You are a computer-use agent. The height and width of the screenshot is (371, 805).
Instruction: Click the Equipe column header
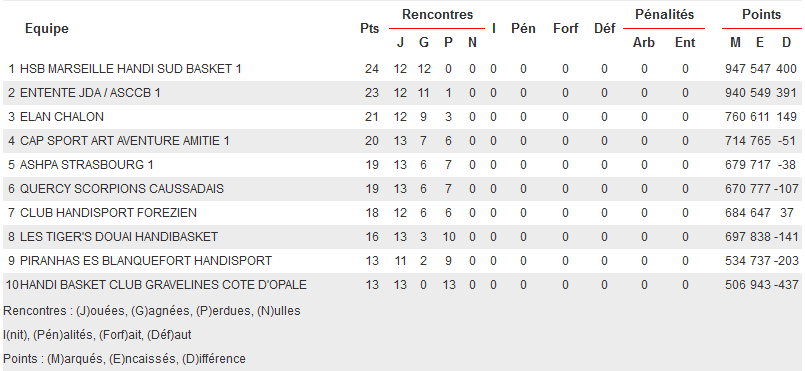tap(47, 29)
